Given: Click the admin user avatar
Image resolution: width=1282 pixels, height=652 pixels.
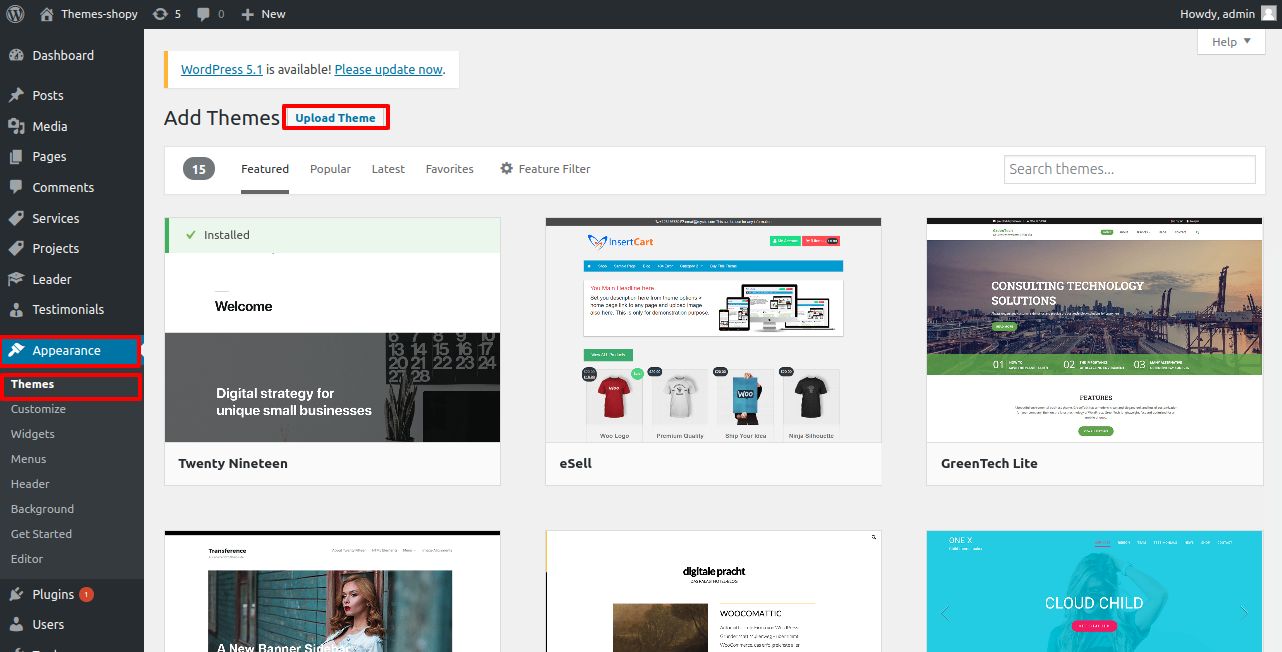Looking at the screenshot, I should click(x=1268, y=14).
